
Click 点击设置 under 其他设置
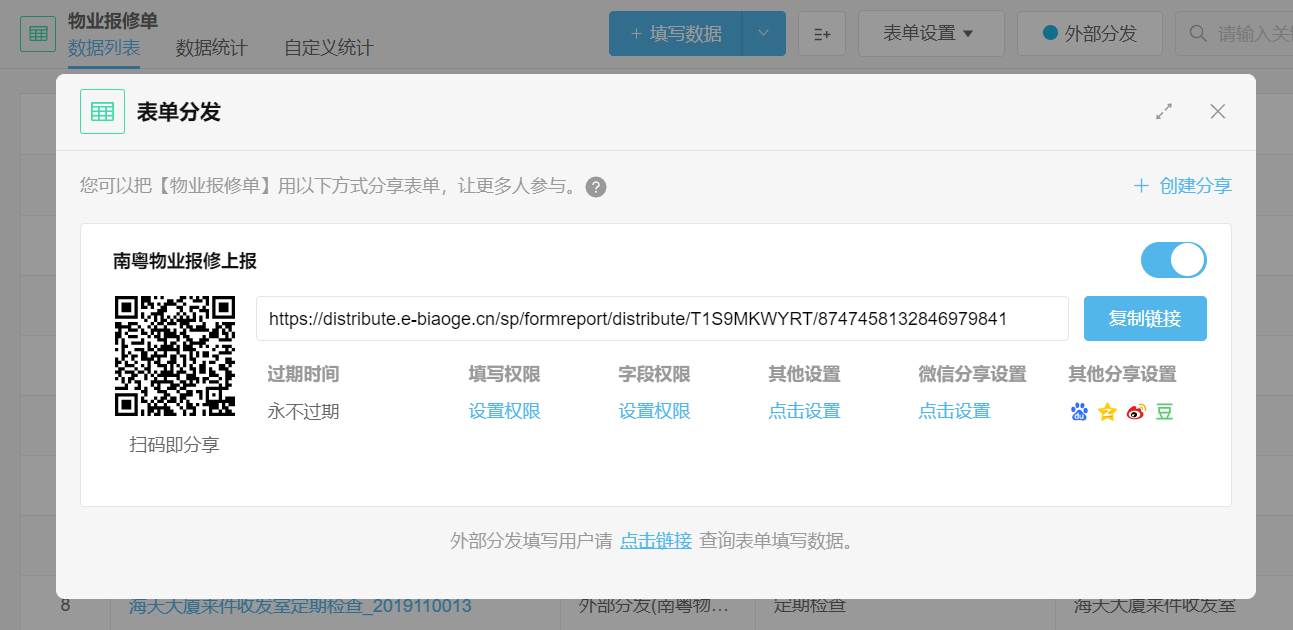pyautogui.click(x=805, y=411)
